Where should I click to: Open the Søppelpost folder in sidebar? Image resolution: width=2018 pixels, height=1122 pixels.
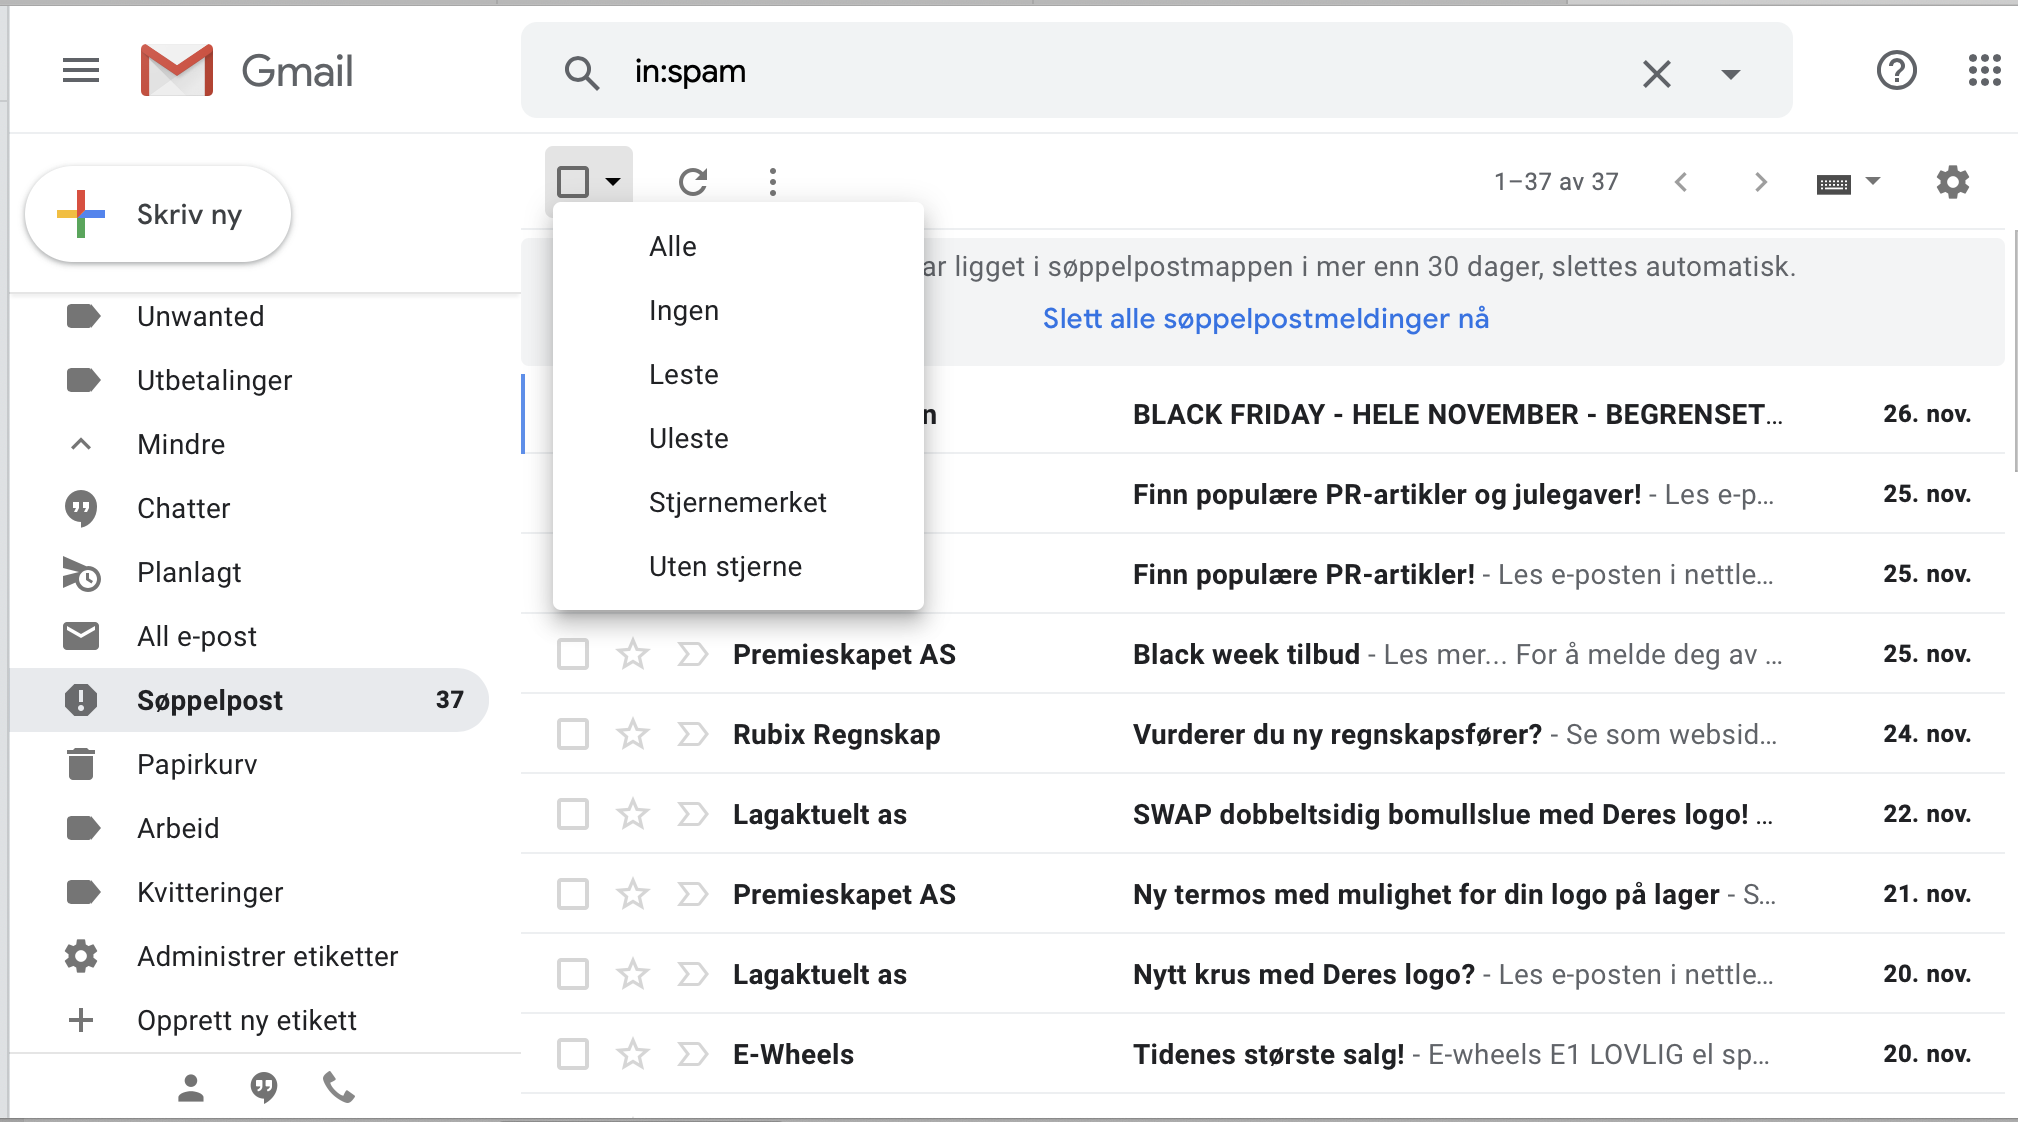(x=209, y=700)
